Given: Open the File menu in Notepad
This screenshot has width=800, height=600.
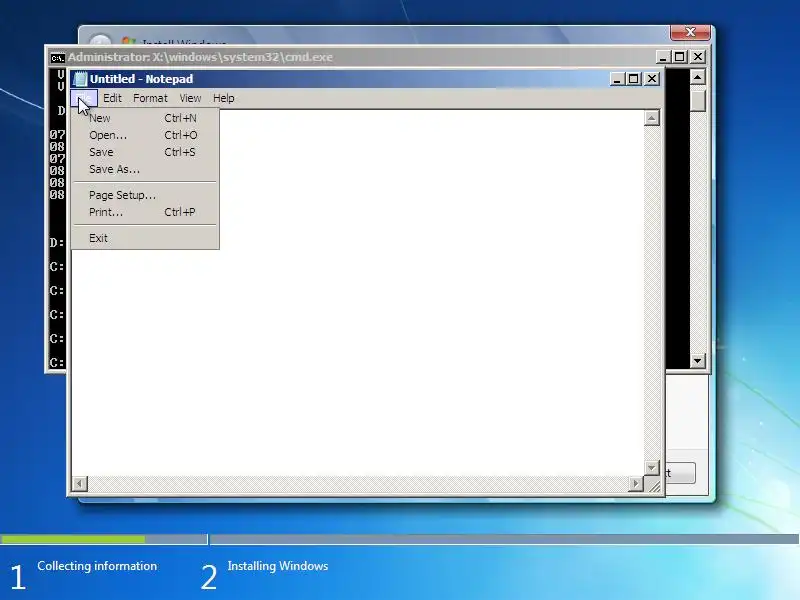Looking at the screenshot, I should click(x=84, y=98).
